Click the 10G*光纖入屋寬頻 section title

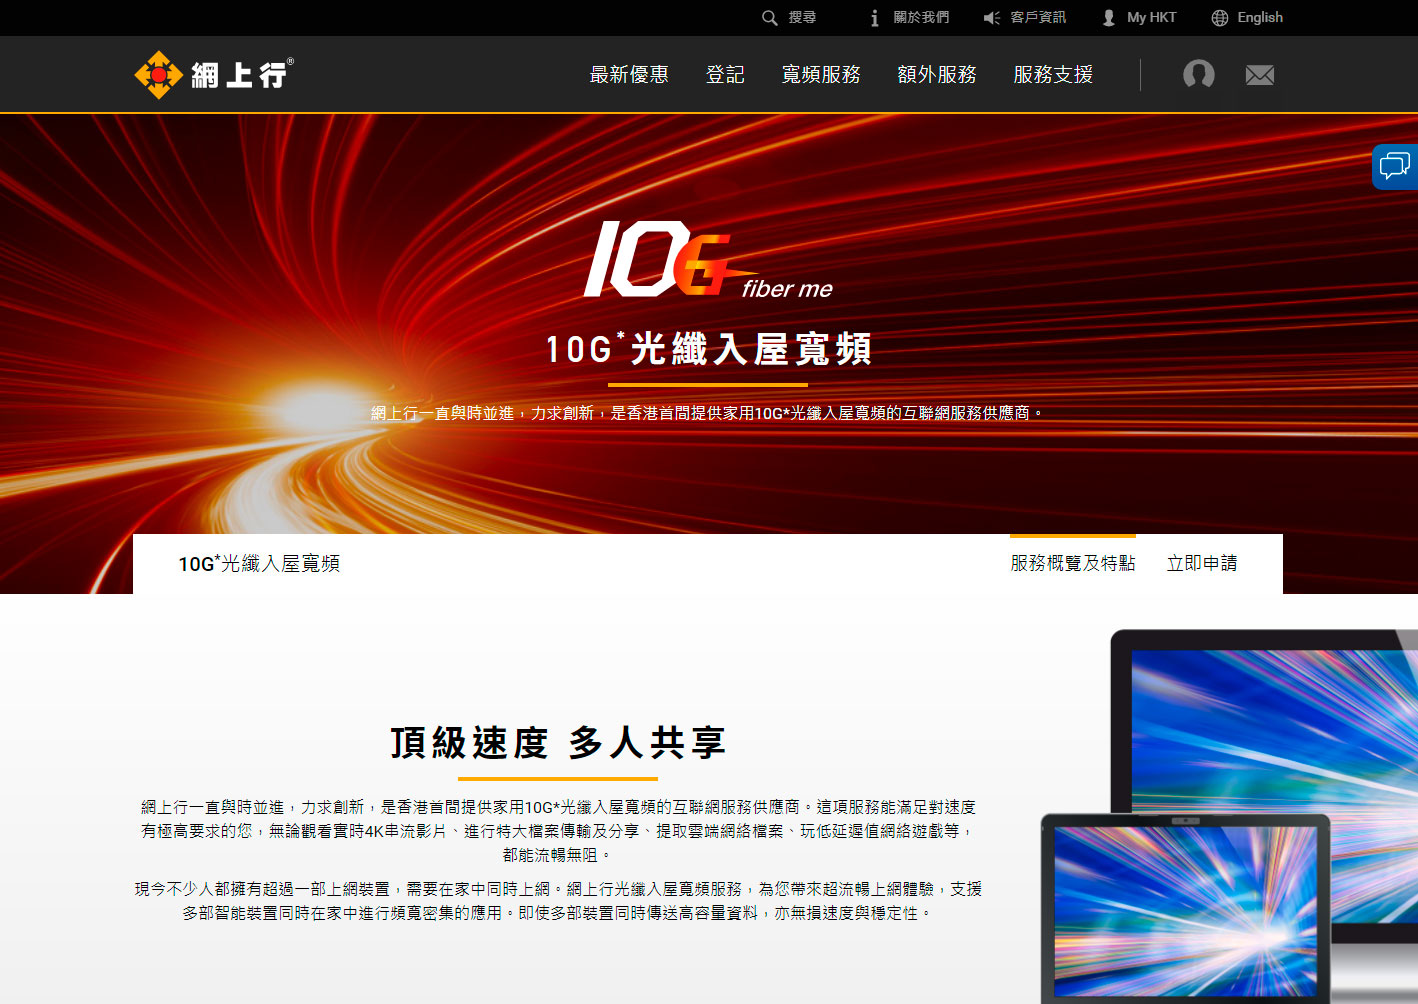point(259,564)
